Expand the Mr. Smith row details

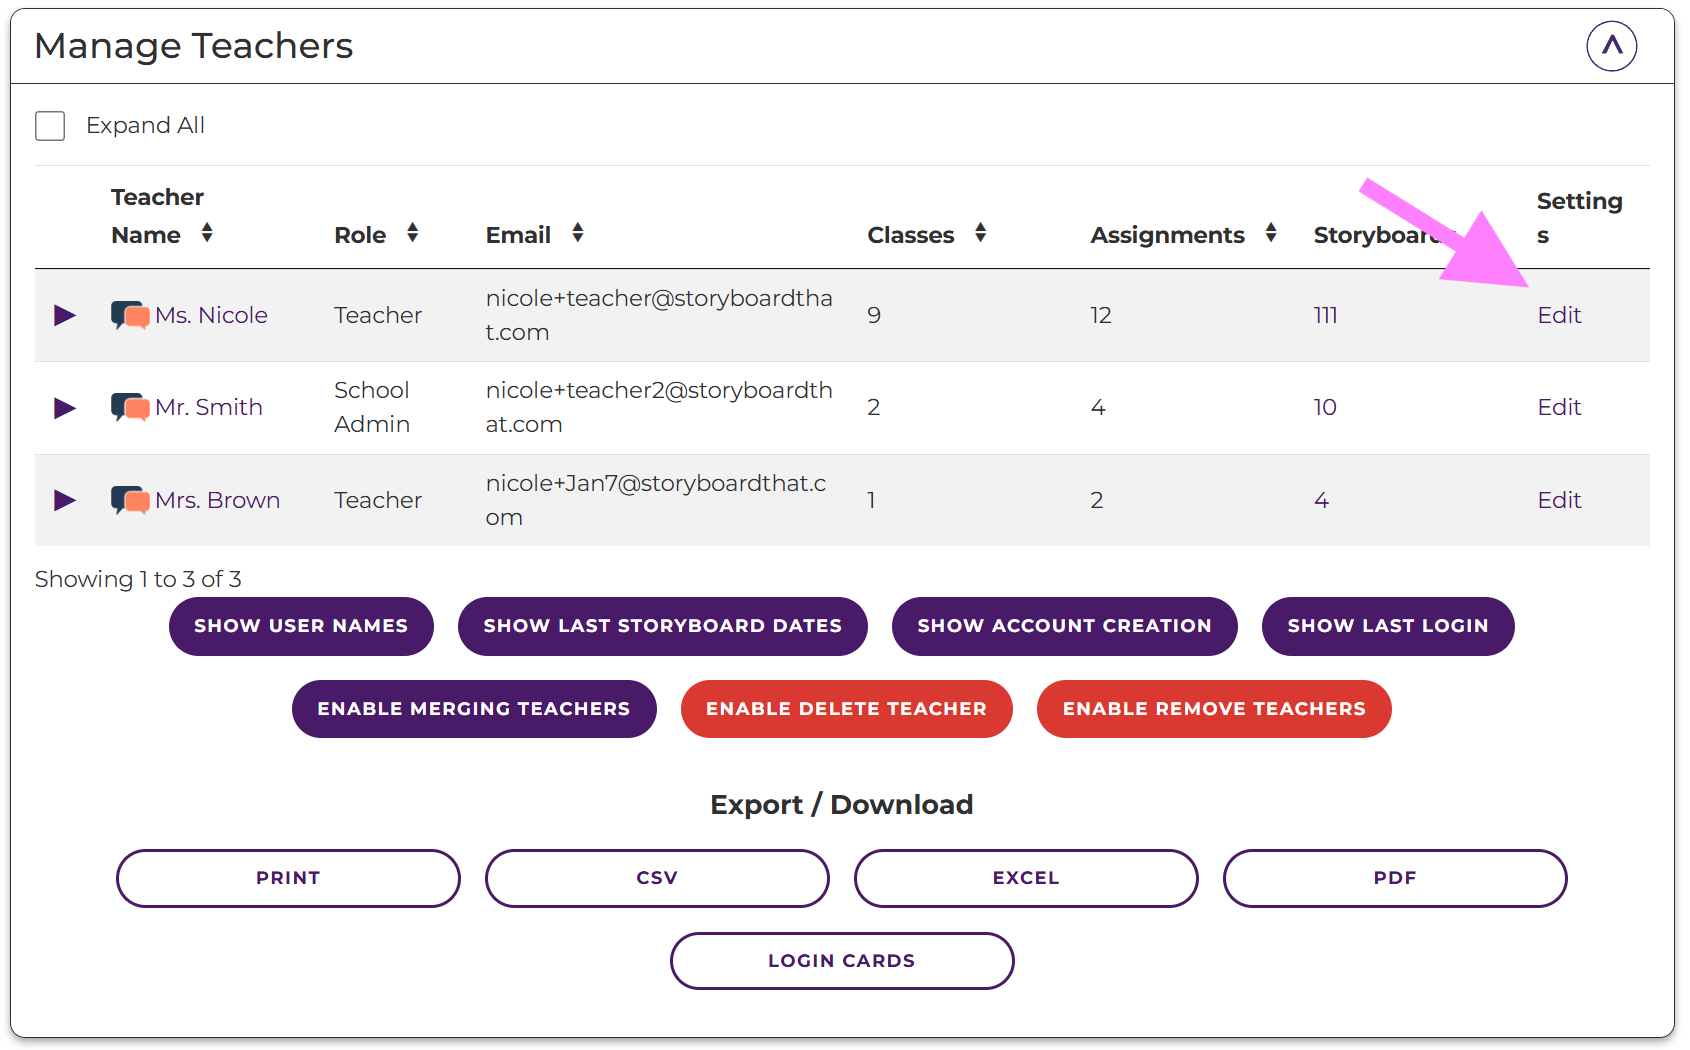click(x=65, y=407)
